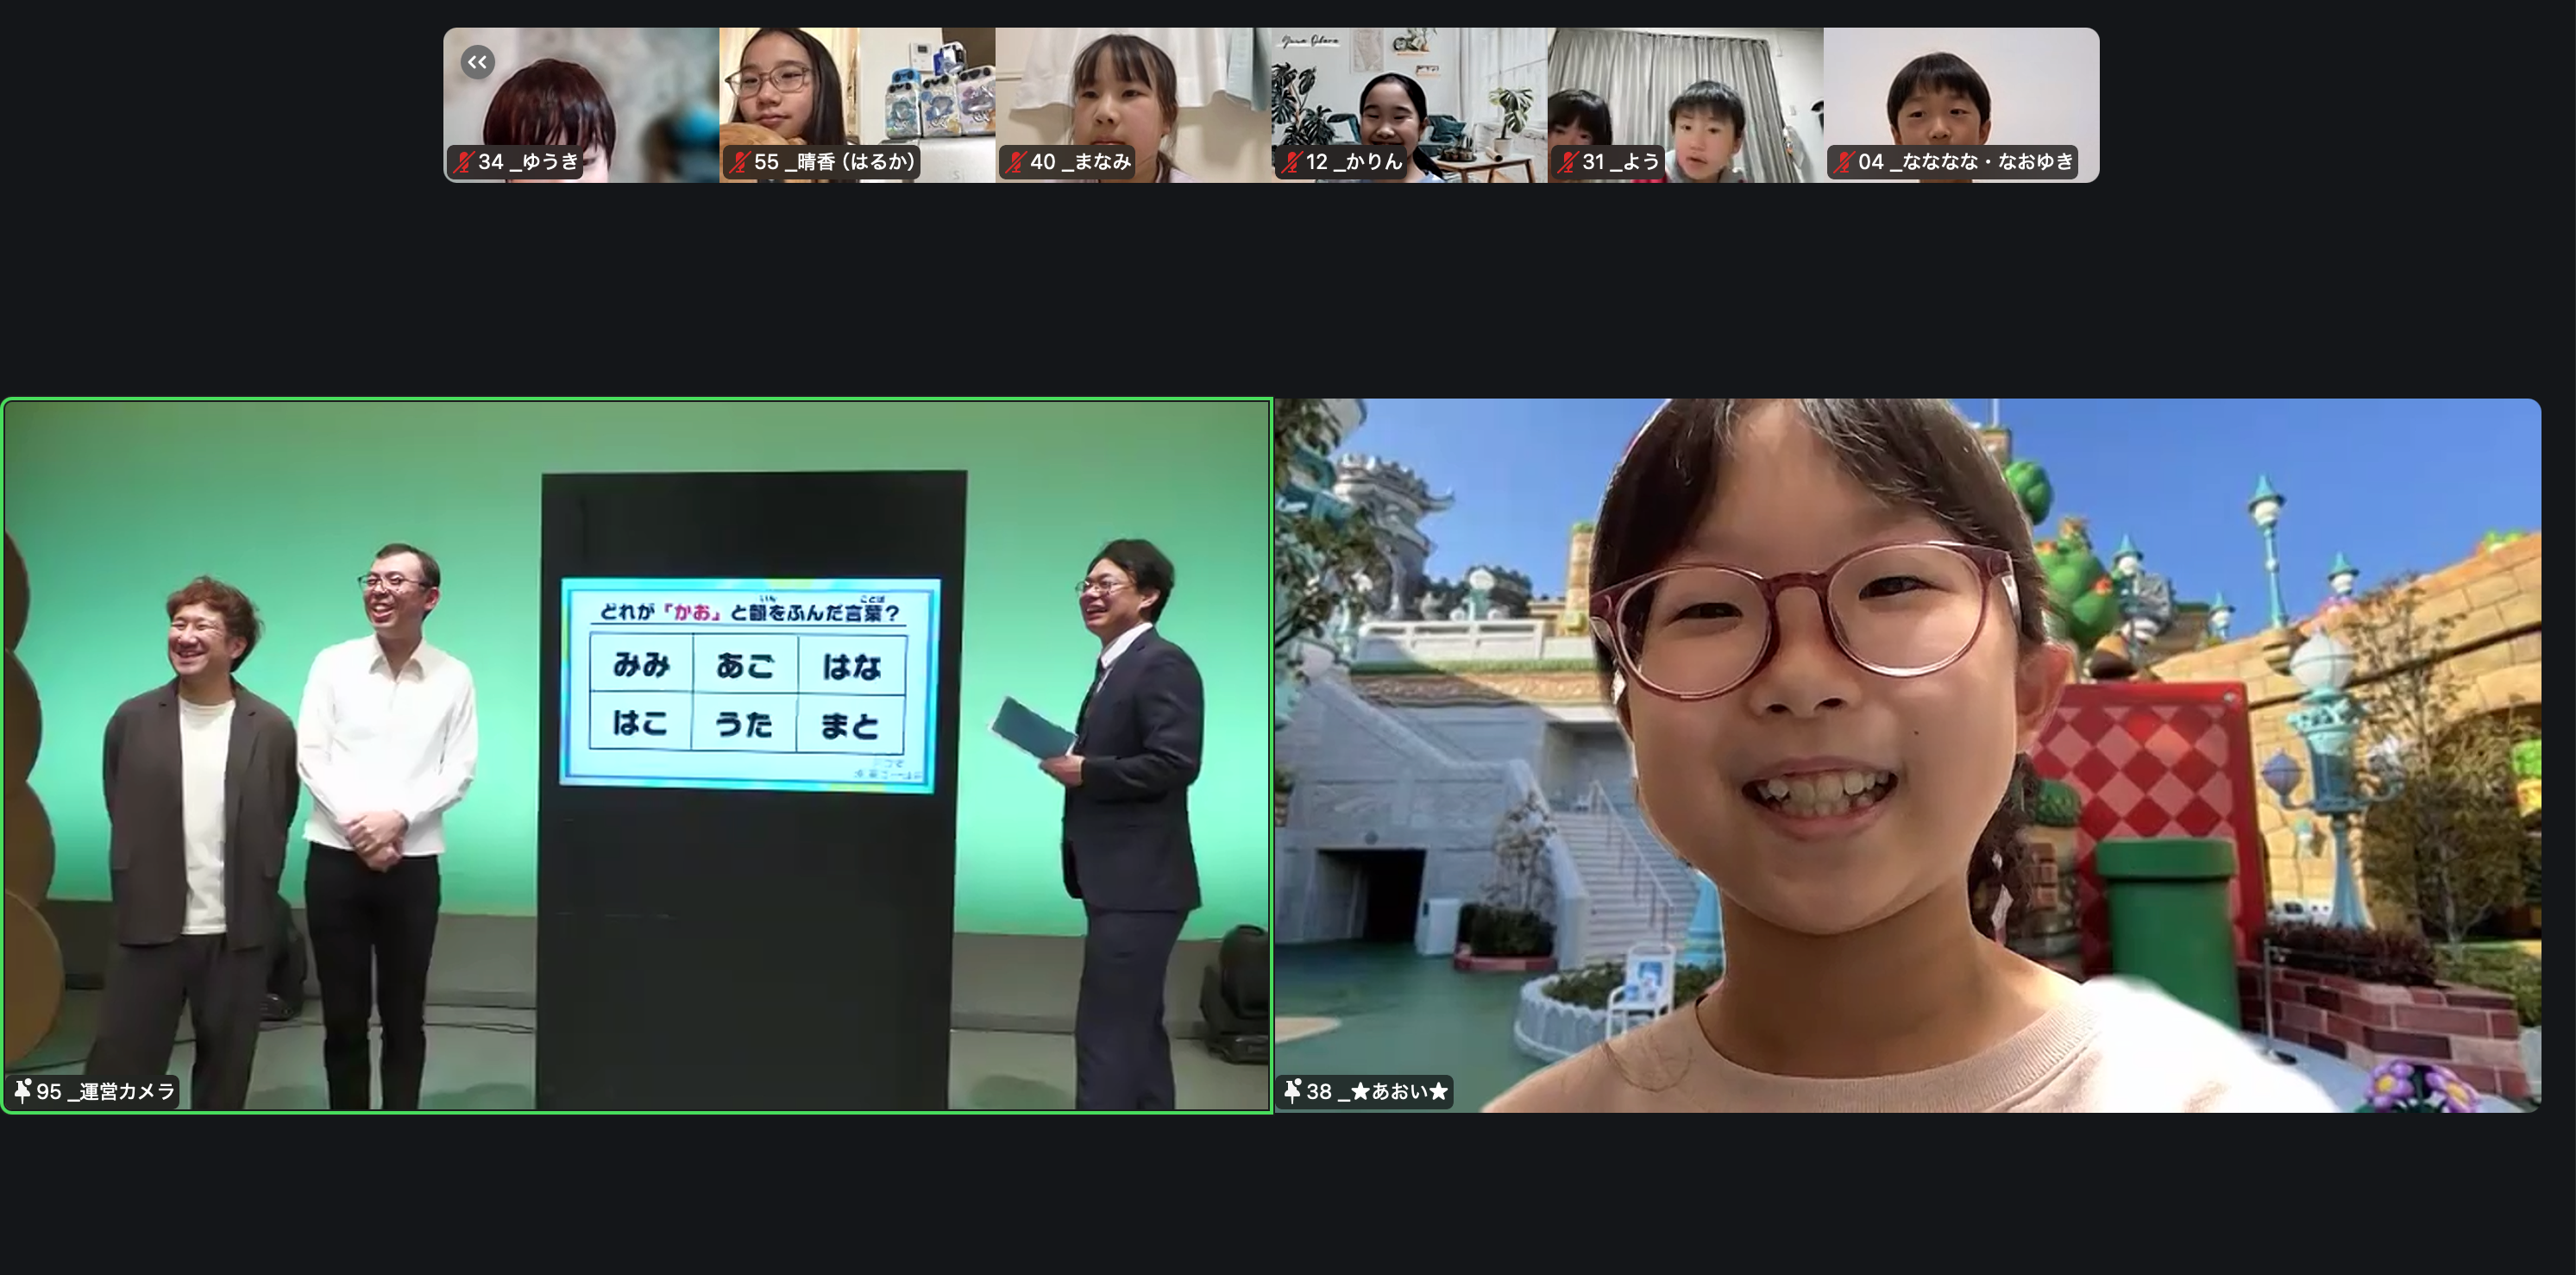Click the pinned studio camera video
This screenshot has width=2576, height=1275.
pyautogui.click(x=636, y=755)
